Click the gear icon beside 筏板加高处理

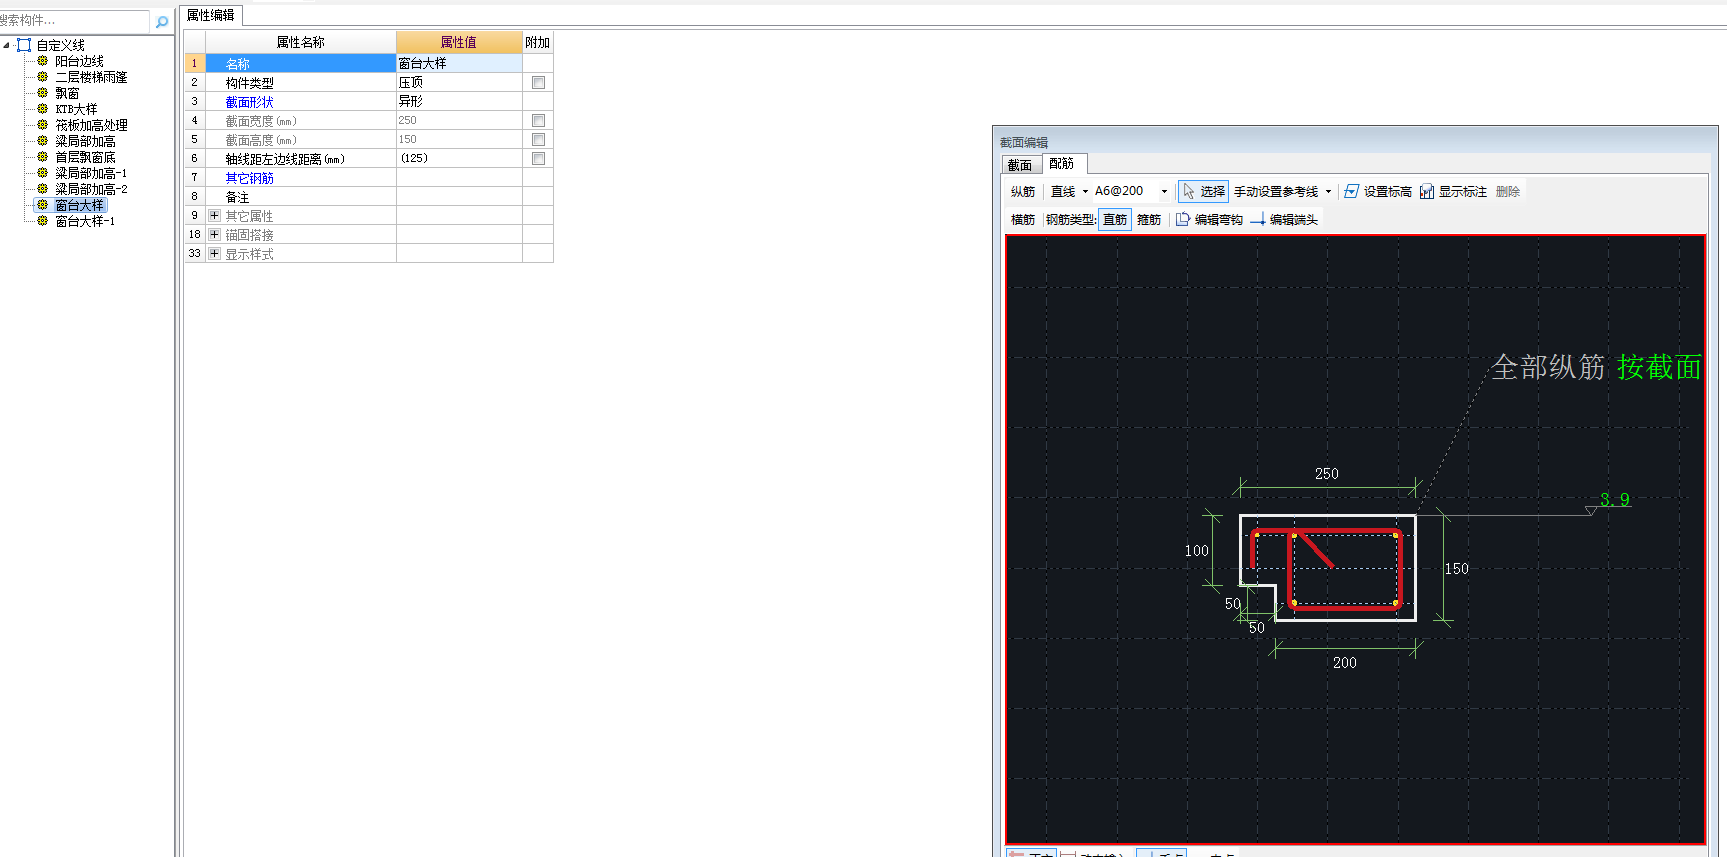pos(43,125)
